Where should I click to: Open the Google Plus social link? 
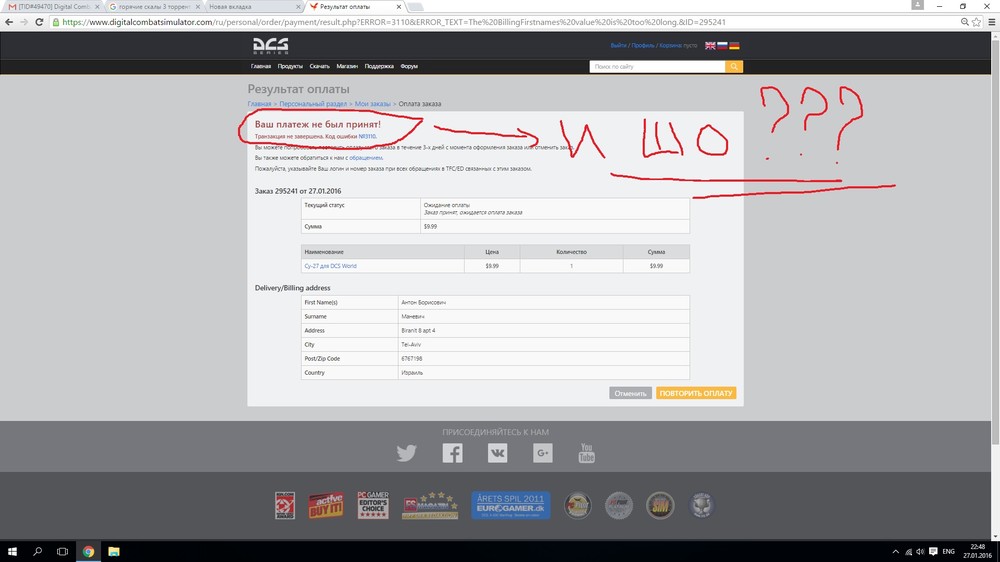pos(543,453)
